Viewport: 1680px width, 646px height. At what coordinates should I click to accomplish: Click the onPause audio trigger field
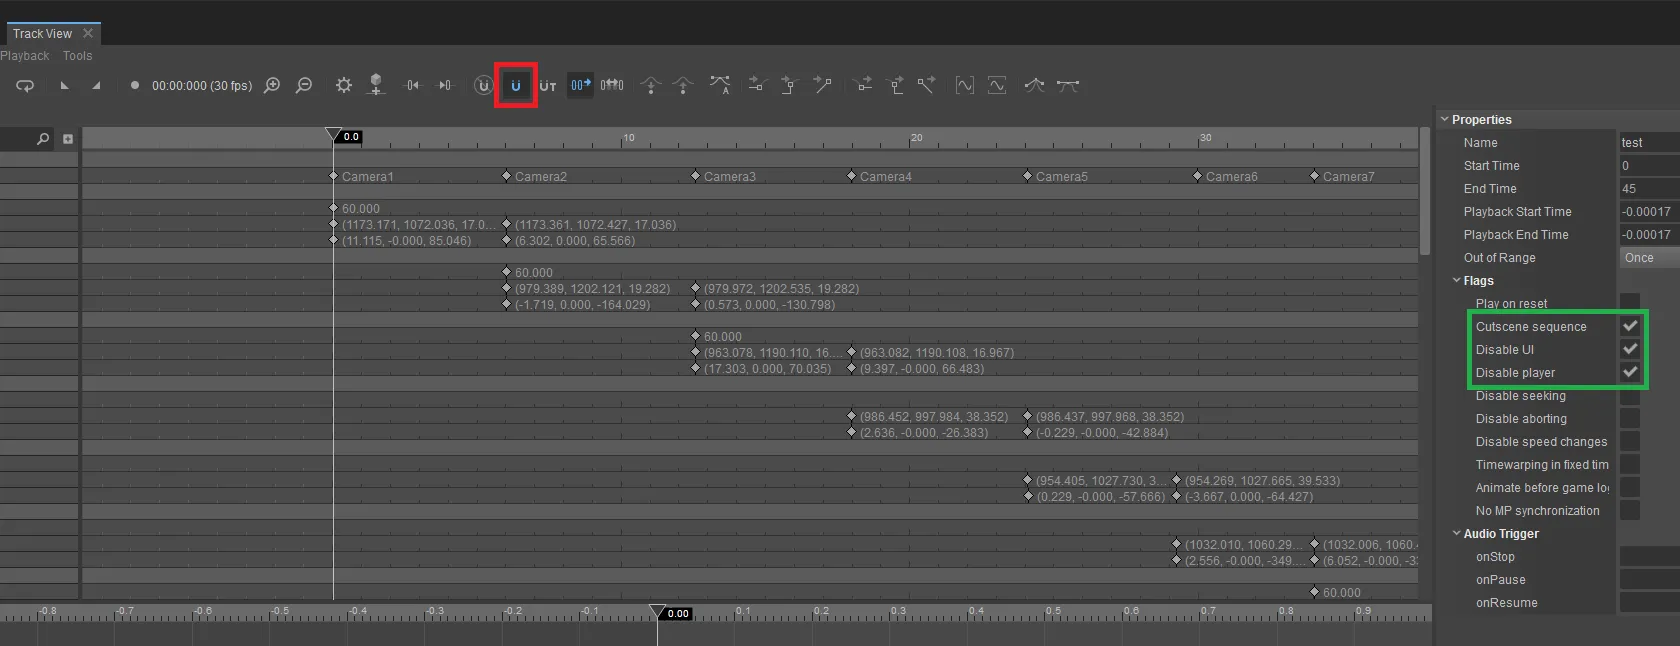1649,579
